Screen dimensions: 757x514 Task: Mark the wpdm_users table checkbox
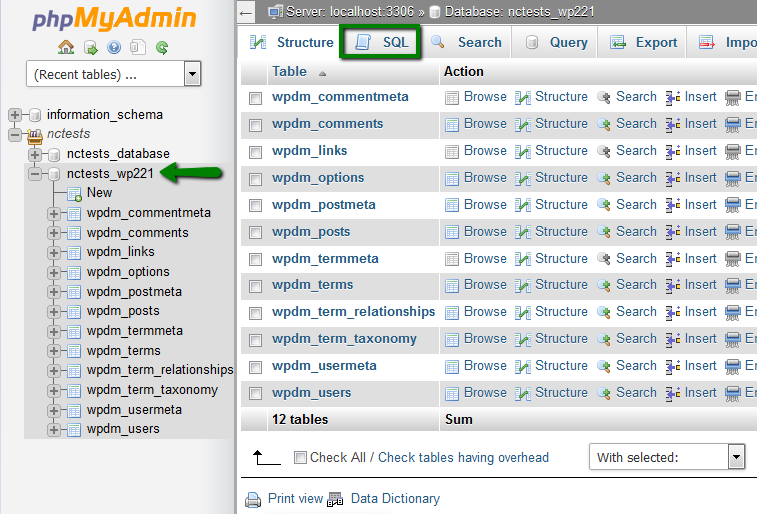click(255, 394)
